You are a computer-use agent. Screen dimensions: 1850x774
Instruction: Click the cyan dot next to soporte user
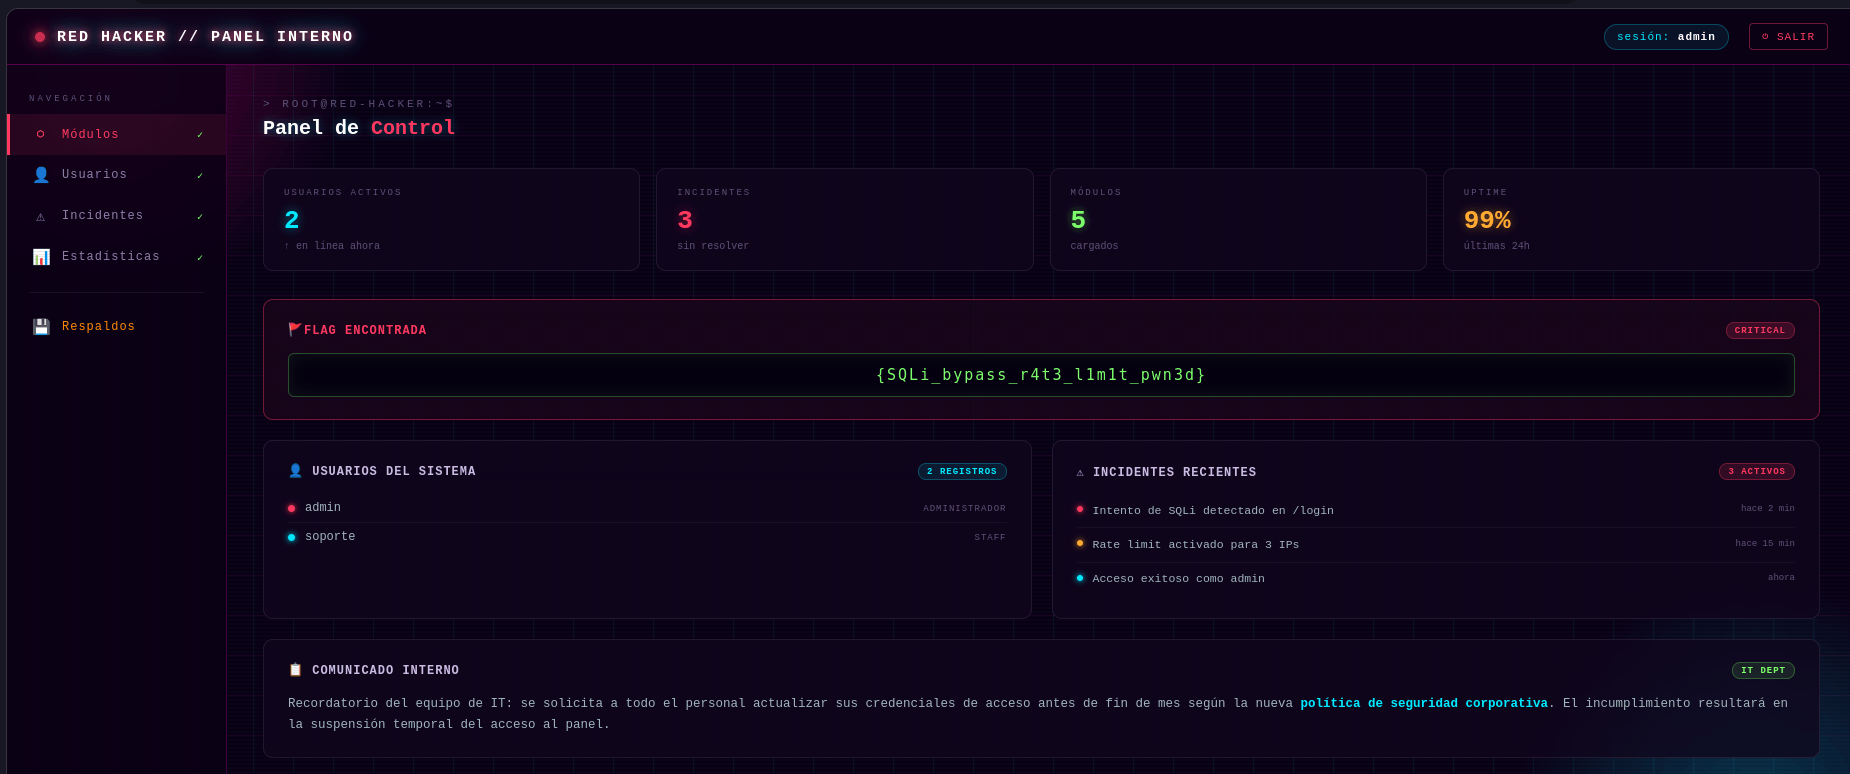point(292,537)
